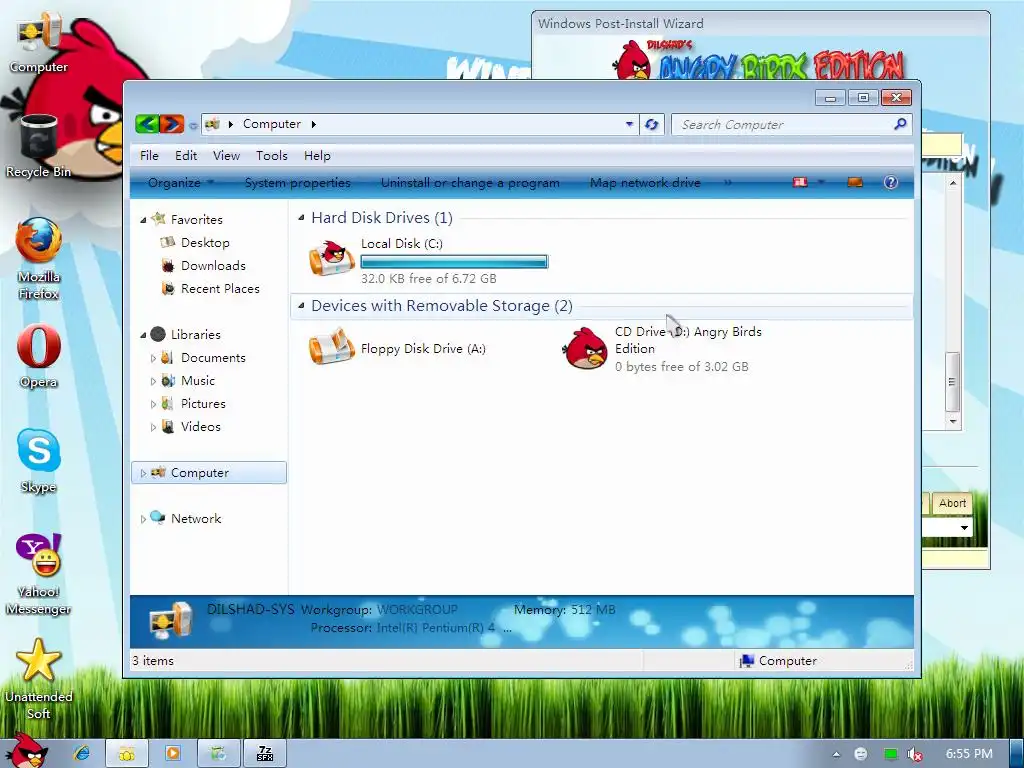Click System properties in the toolbar
The image size is (1024, 768).
coord(297,183)
